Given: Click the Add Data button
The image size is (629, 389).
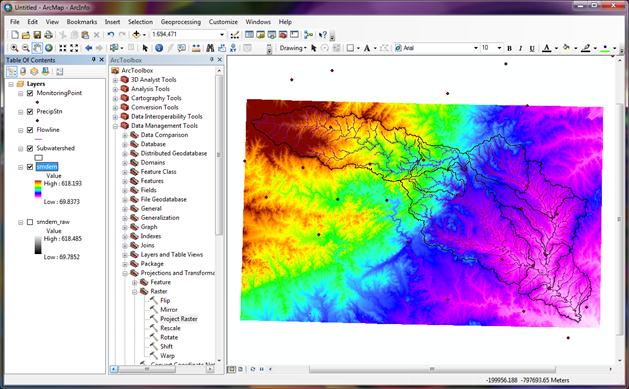Looking at the screenshot, I should coord(136,35).
